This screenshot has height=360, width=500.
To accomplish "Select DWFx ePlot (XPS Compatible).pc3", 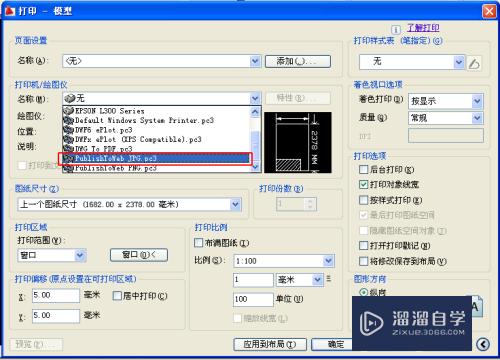I will [156, 139].
